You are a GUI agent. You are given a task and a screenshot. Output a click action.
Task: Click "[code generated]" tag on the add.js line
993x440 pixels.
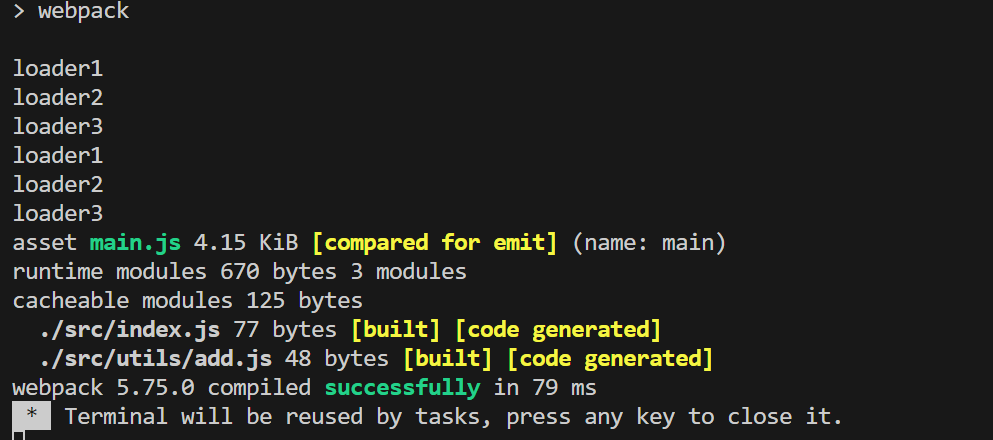click(610, 358)
